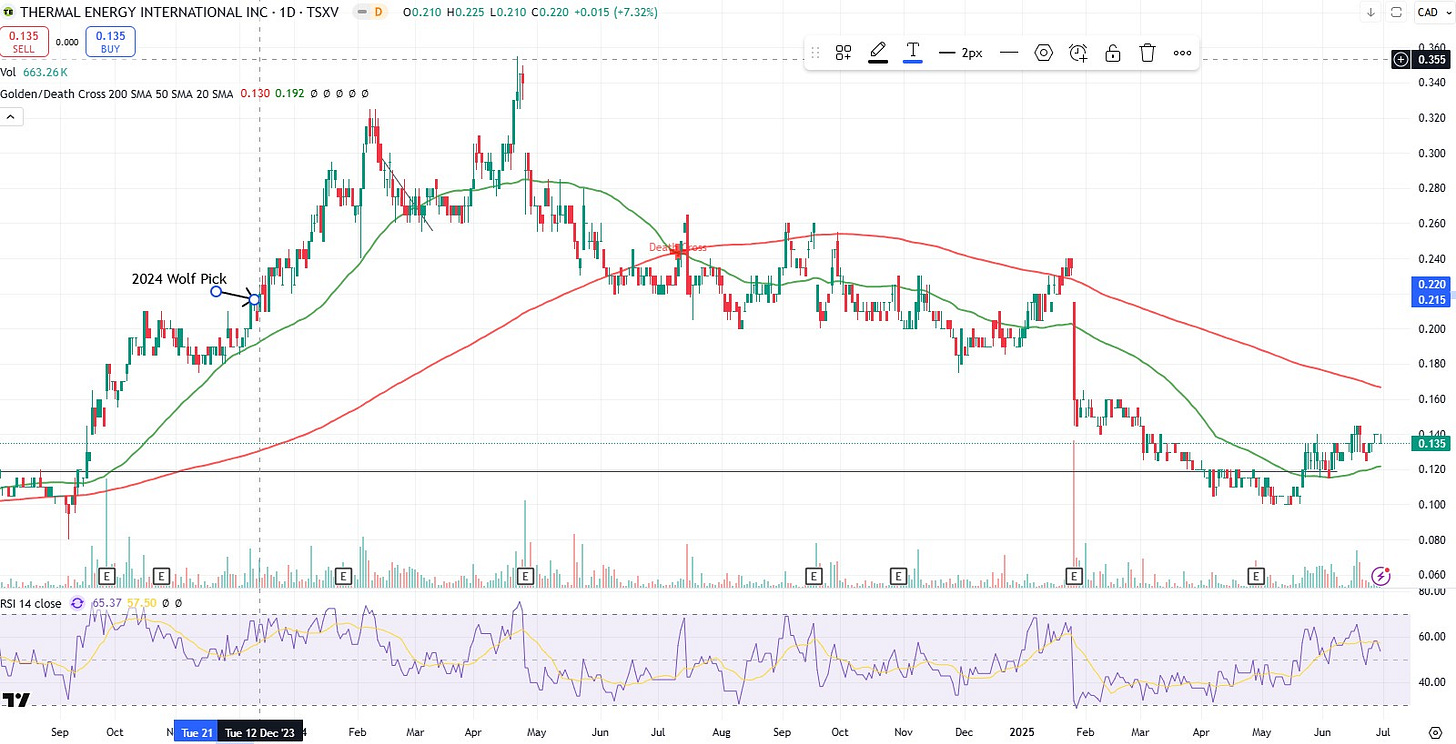Click the 60.00 RSI scale label
The width and height of the screenshot is (1456, 744).
1432,636
